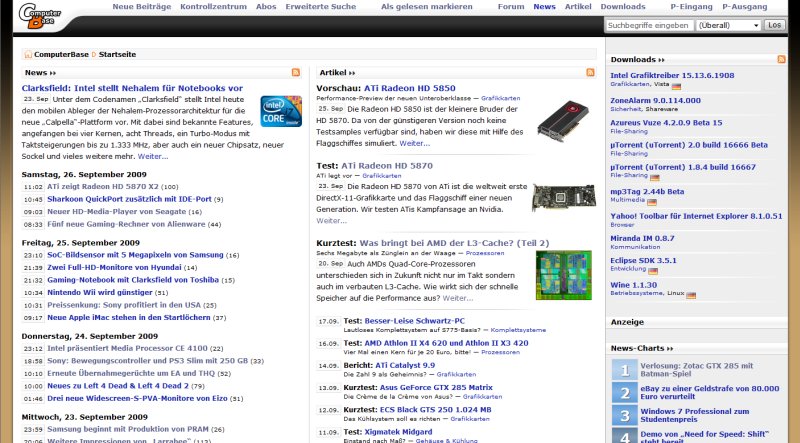This screenshot has width=800, height=443.
Task: Click Komplettsysteme category link
Action: (x=518, y=330)
